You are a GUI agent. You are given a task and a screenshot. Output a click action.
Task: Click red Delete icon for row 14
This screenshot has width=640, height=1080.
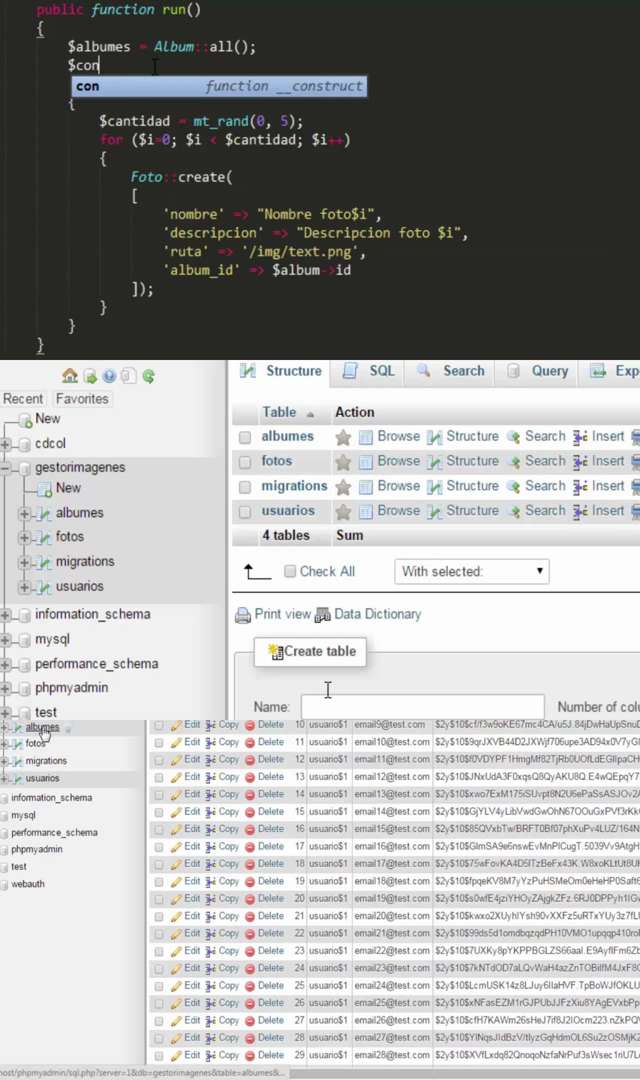[250, 794]
